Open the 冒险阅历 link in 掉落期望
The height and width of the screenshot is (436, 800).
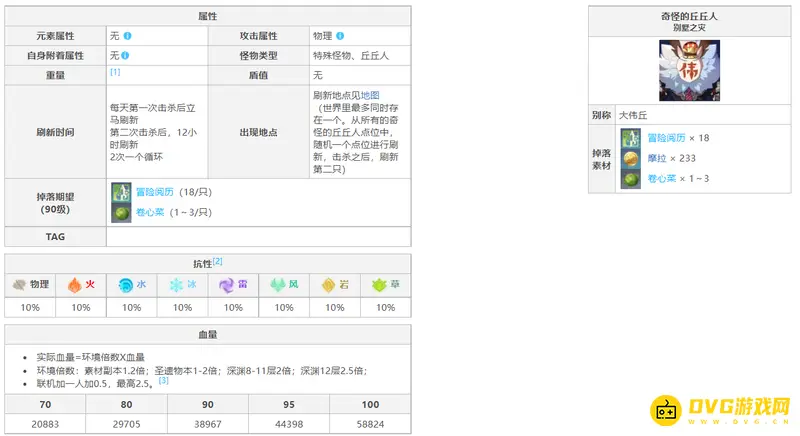[156, 192]
